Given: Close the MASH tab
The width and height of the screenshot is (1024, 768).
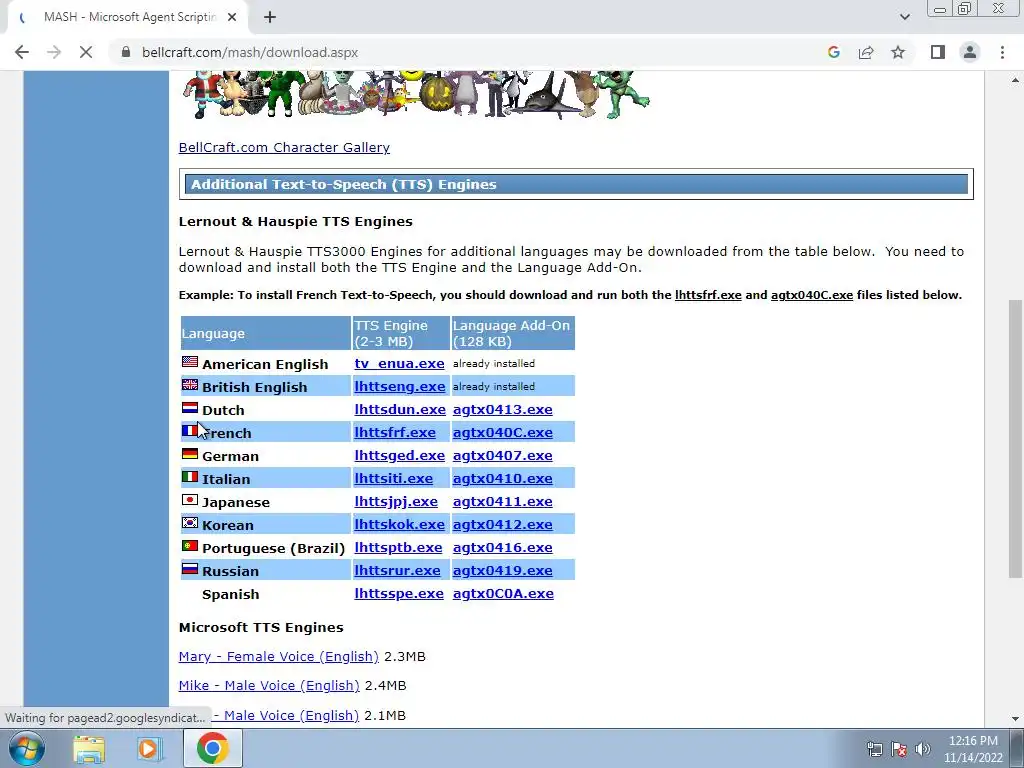Looking at the screenshot, I should tap(232, 17).
